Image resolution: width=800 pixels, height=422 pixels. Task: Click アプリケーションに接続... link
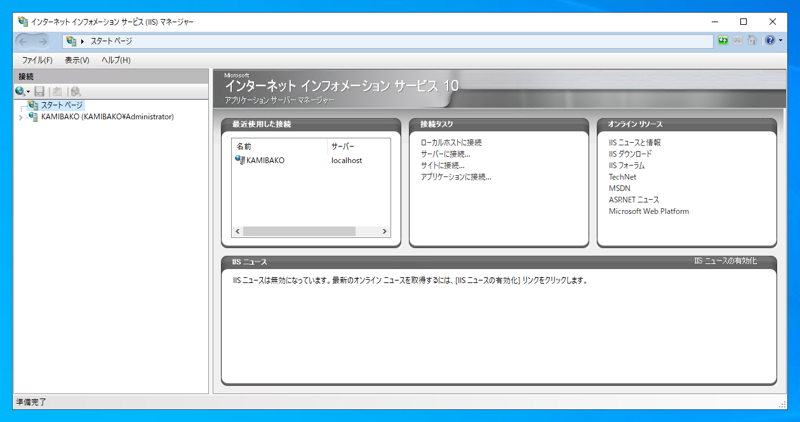(456, 177)
